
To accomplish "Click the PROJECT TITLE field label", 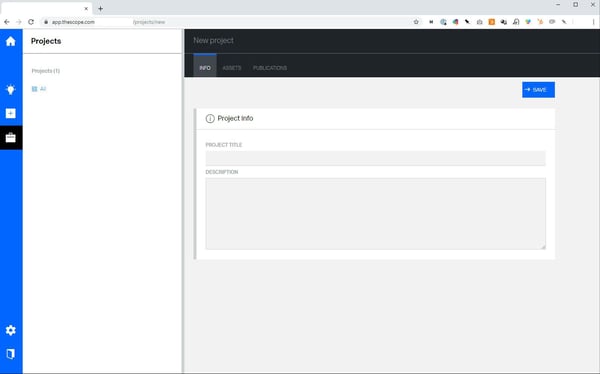I will (223, 145).
